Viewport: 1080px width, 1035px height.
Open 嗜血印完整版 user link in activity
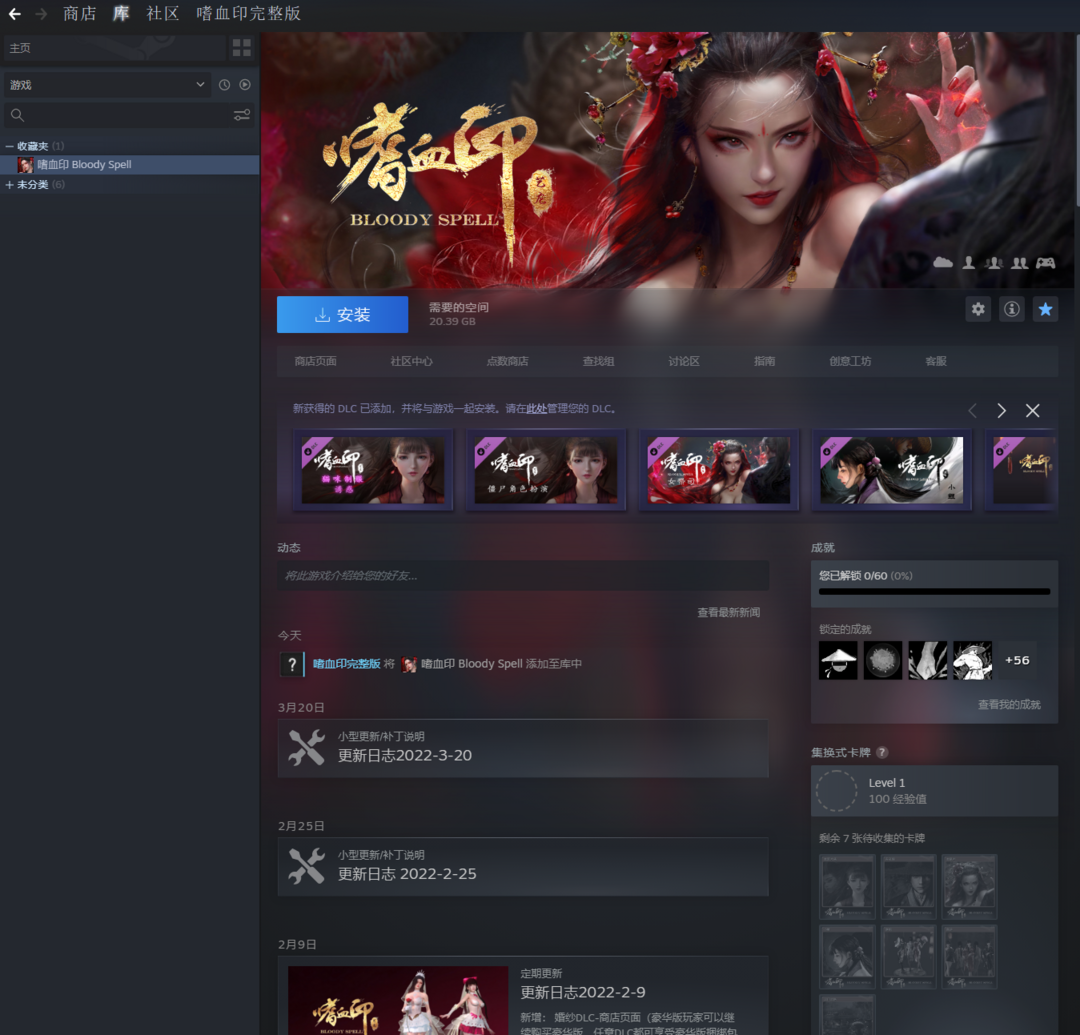346,664
